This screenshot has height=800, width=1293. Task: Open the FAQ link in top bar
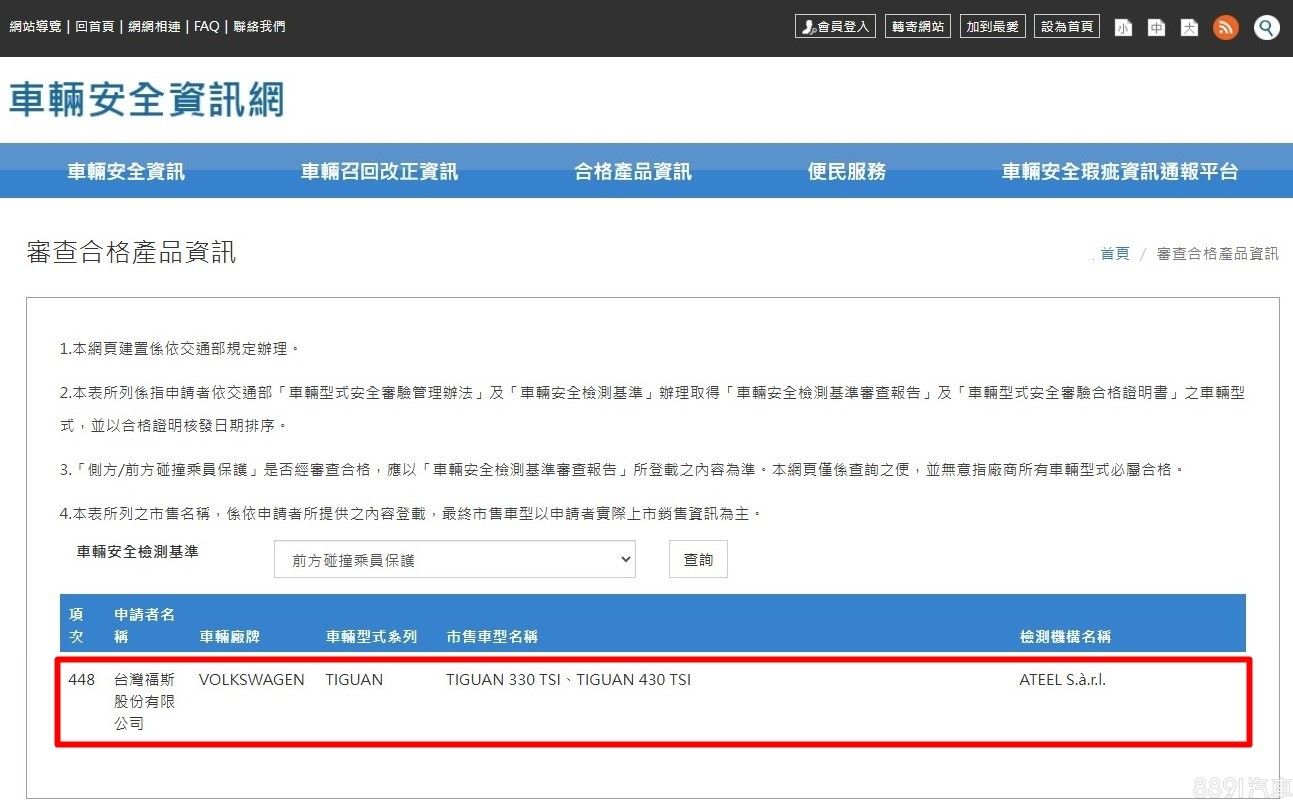click(207, 26)
